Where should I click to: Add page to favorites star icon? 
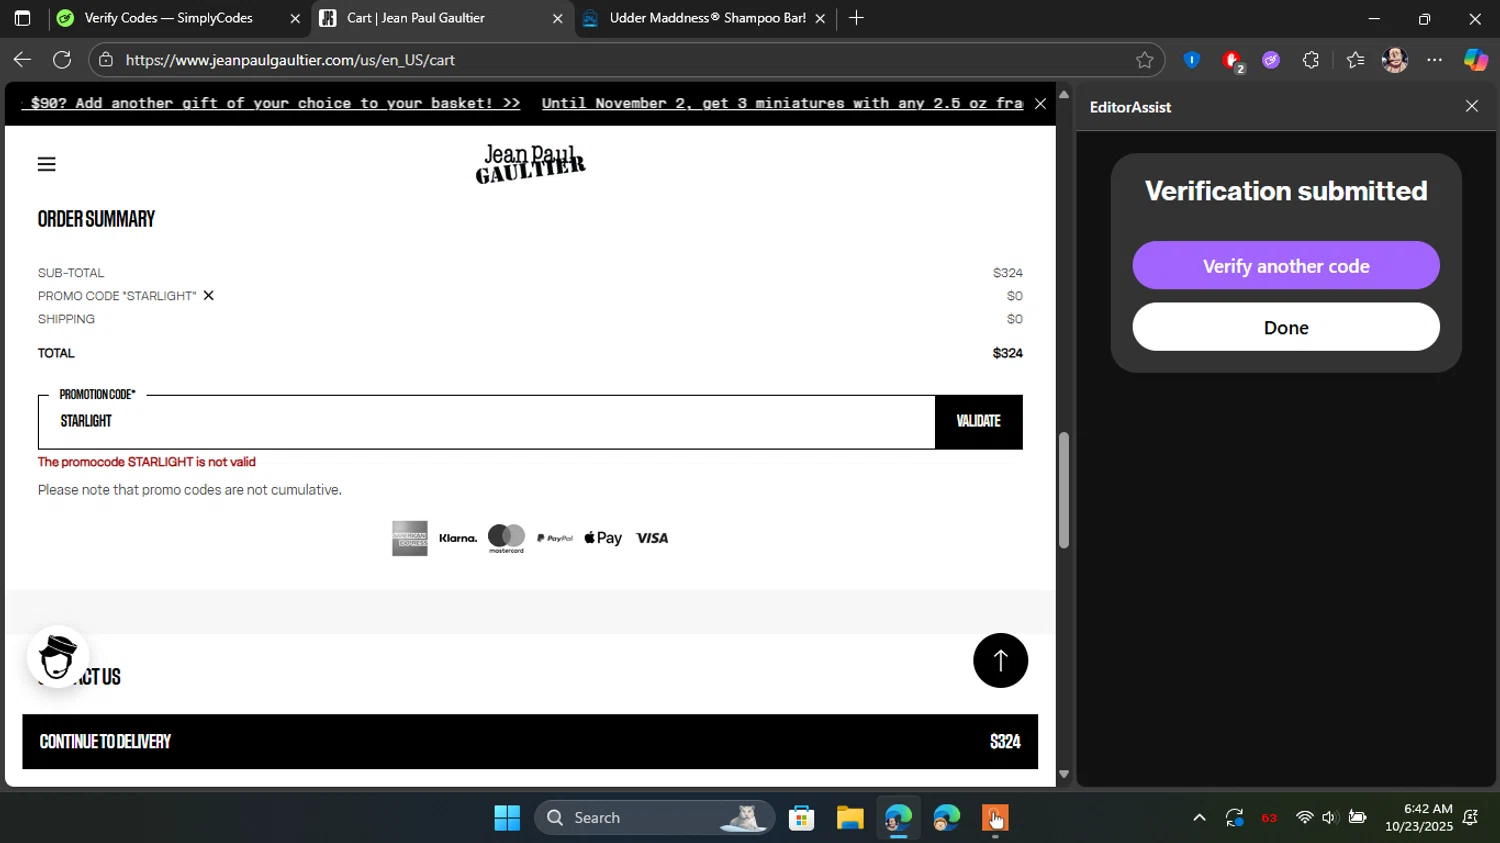pyautogui.click(x=1144, y=60)
